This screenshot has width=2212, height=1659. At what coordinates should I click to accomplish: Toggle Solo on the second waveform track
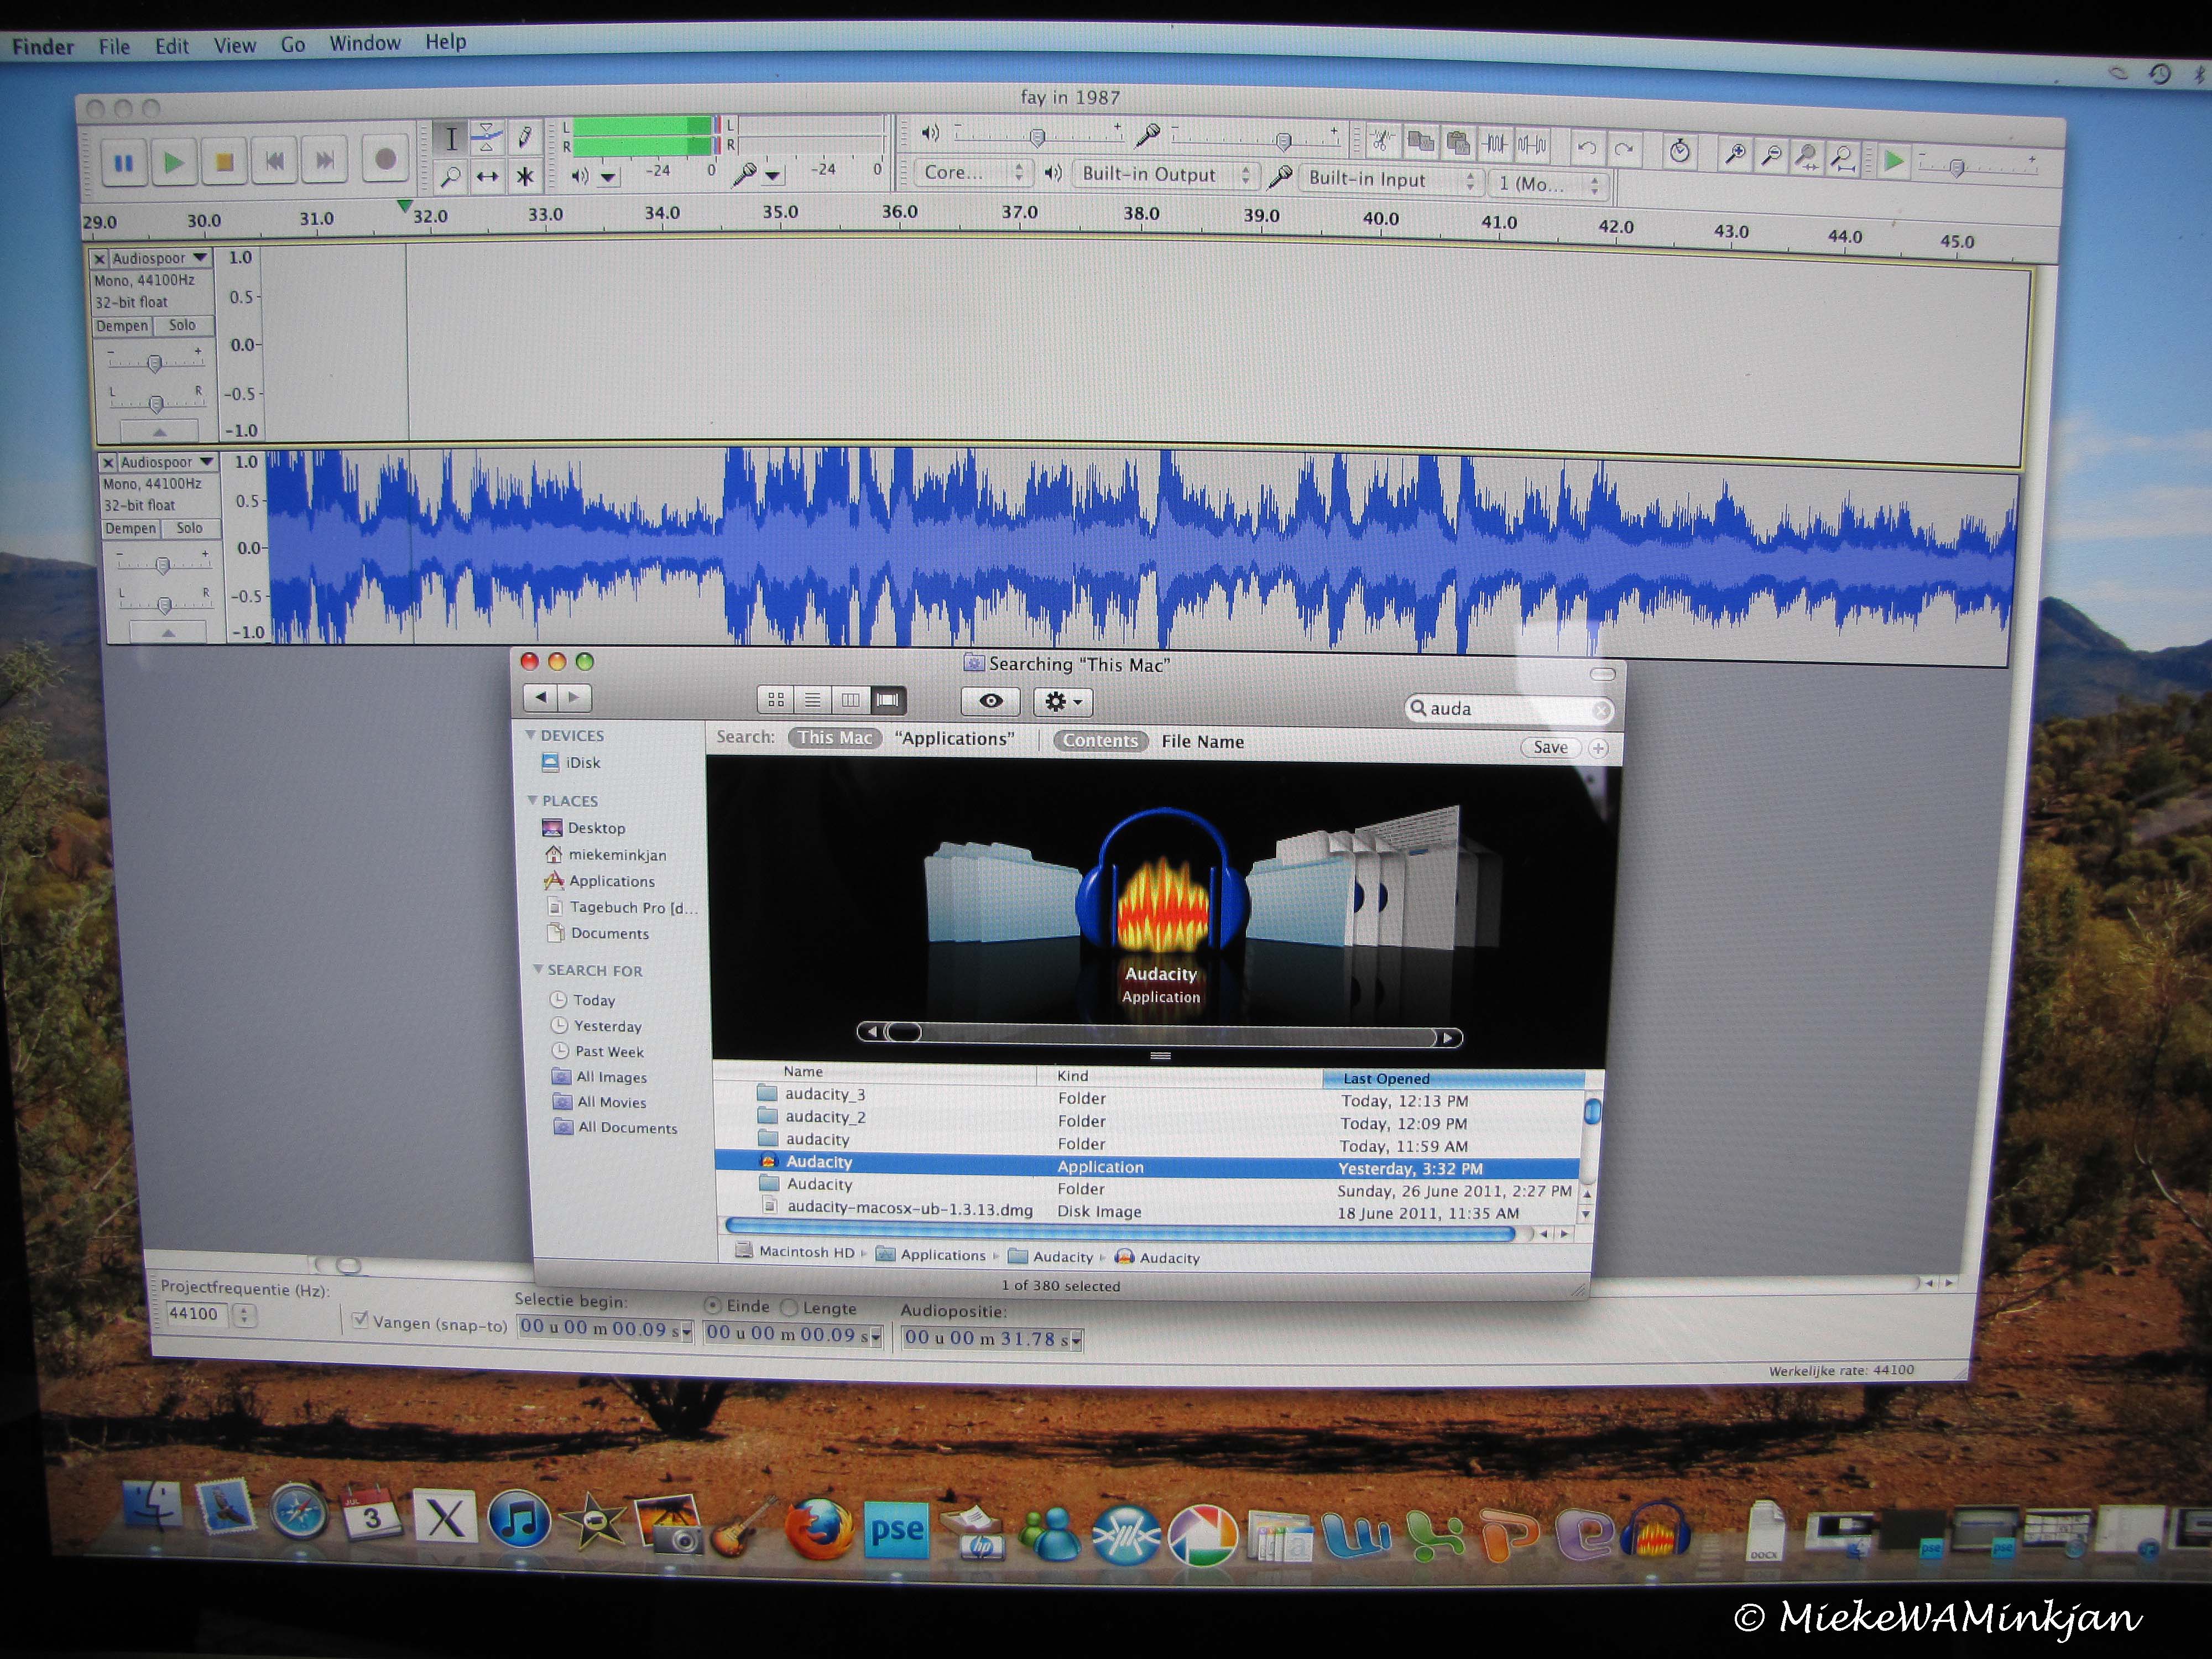(x=190, y=528)
